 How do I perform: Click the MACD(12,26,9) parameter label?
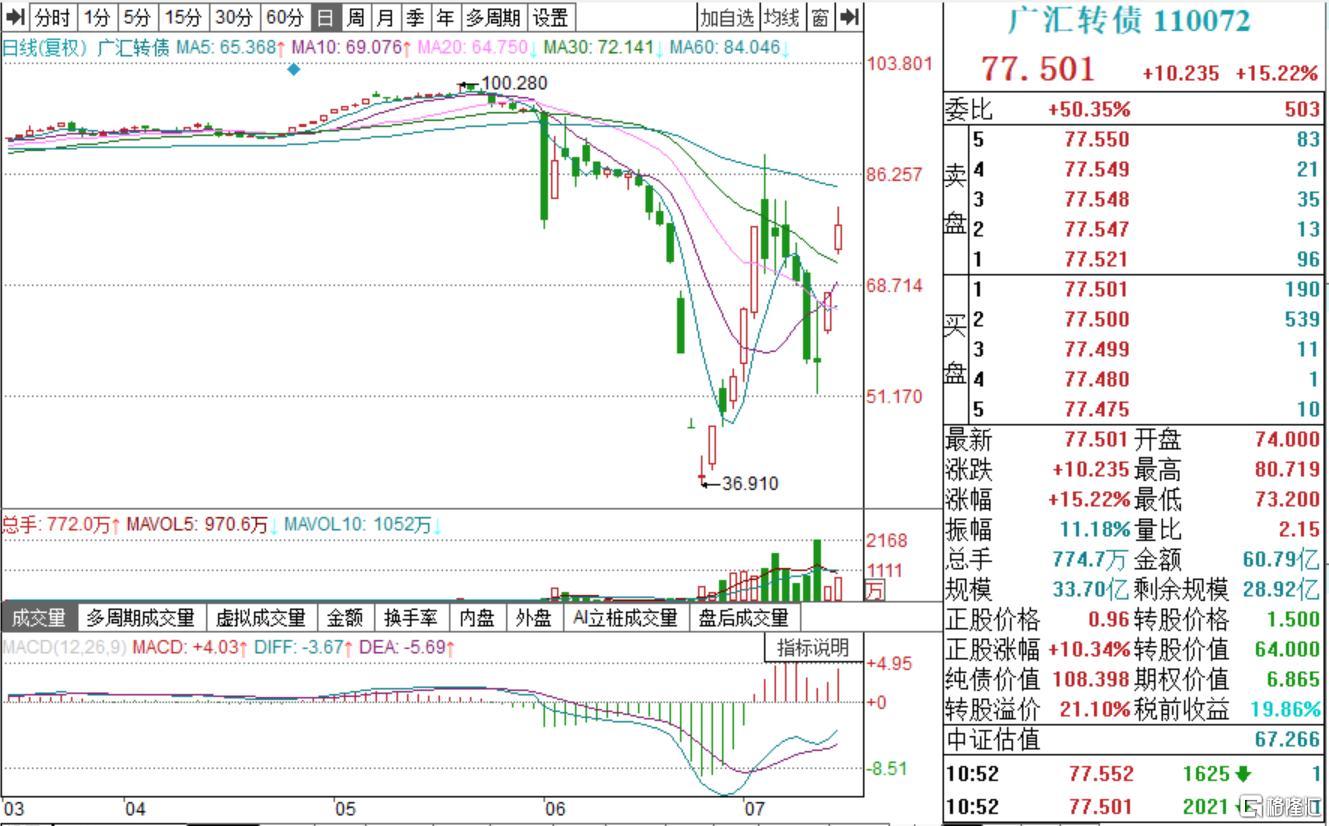pyautogui.click(x=65, y=648)
